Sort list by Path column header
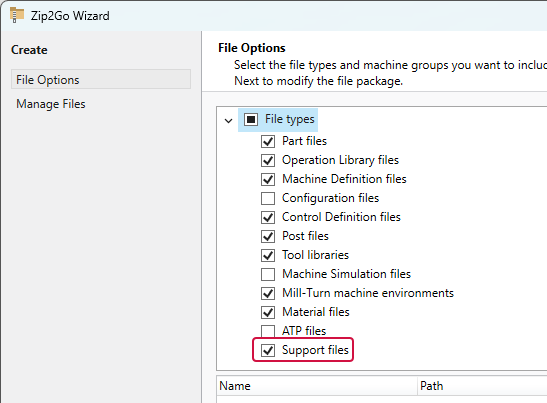This screenshot has height=403, width=547. coord(482,386)
